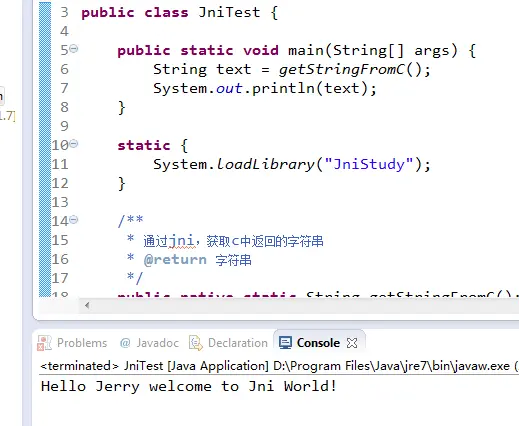This screenshot has width=519, height=426.
Task: Open the Problems tab
Action: 72,343
